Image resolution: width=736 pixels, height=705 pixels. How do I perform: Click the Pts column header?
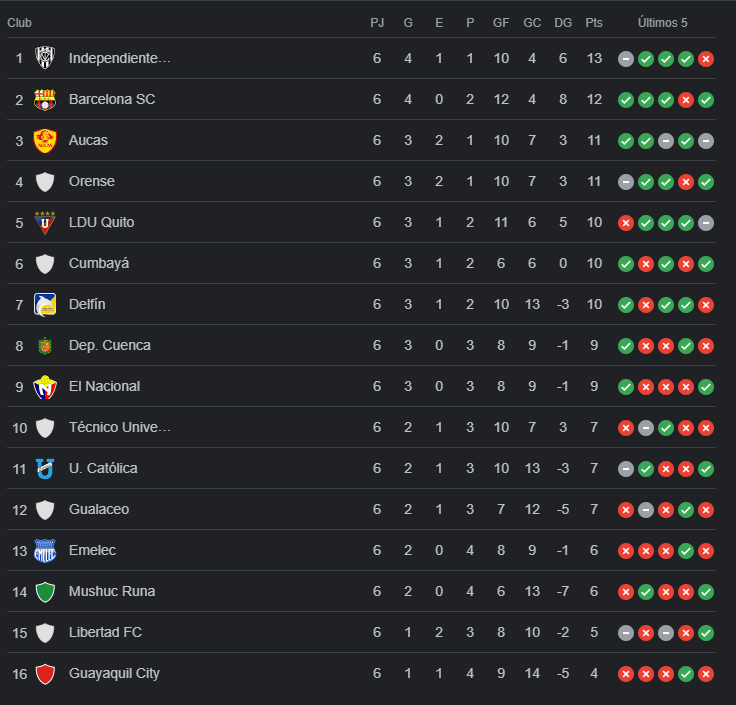(x=594, y=23)
